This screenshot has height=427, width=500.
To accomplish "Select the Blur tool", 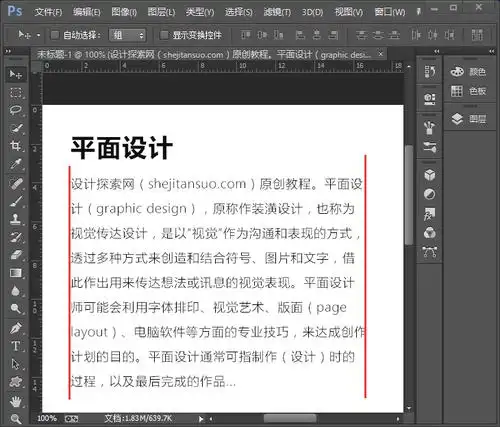I will click(x=16, y=291).
